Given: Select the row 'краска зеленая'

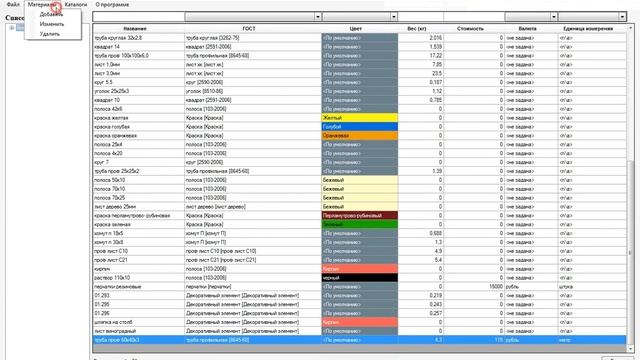Looking at the screenshot, I should 360,224.
